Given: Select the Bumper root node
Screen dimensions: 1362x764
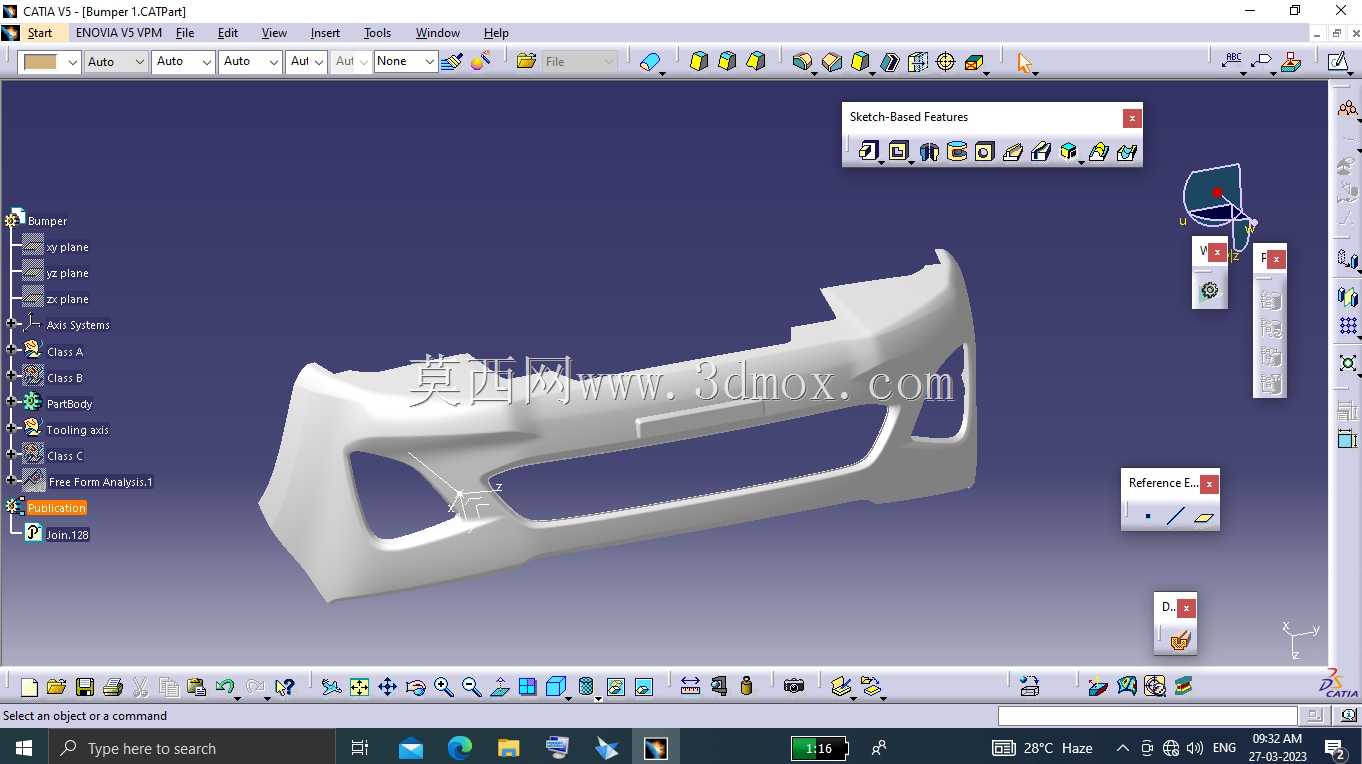Looking at the screenshot, I should click(x=47, y=221).
